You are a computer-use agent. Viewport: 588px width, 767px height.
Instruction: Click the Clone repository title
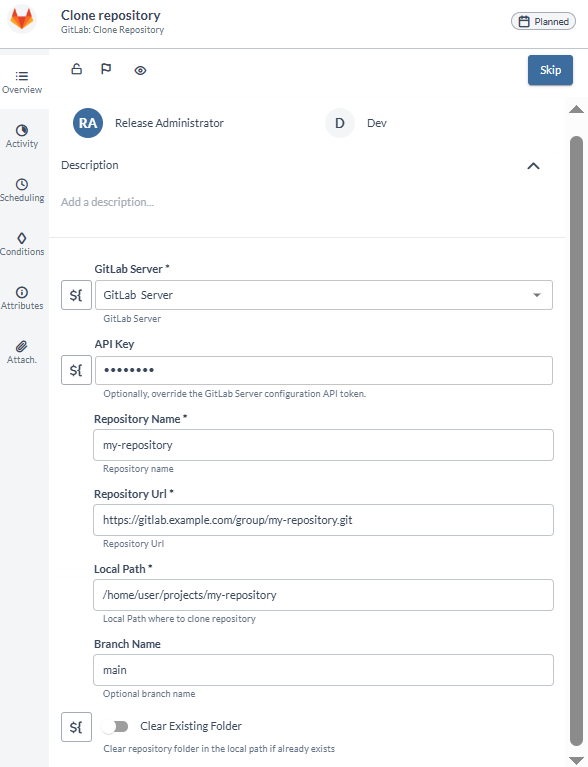click(111, 15)
